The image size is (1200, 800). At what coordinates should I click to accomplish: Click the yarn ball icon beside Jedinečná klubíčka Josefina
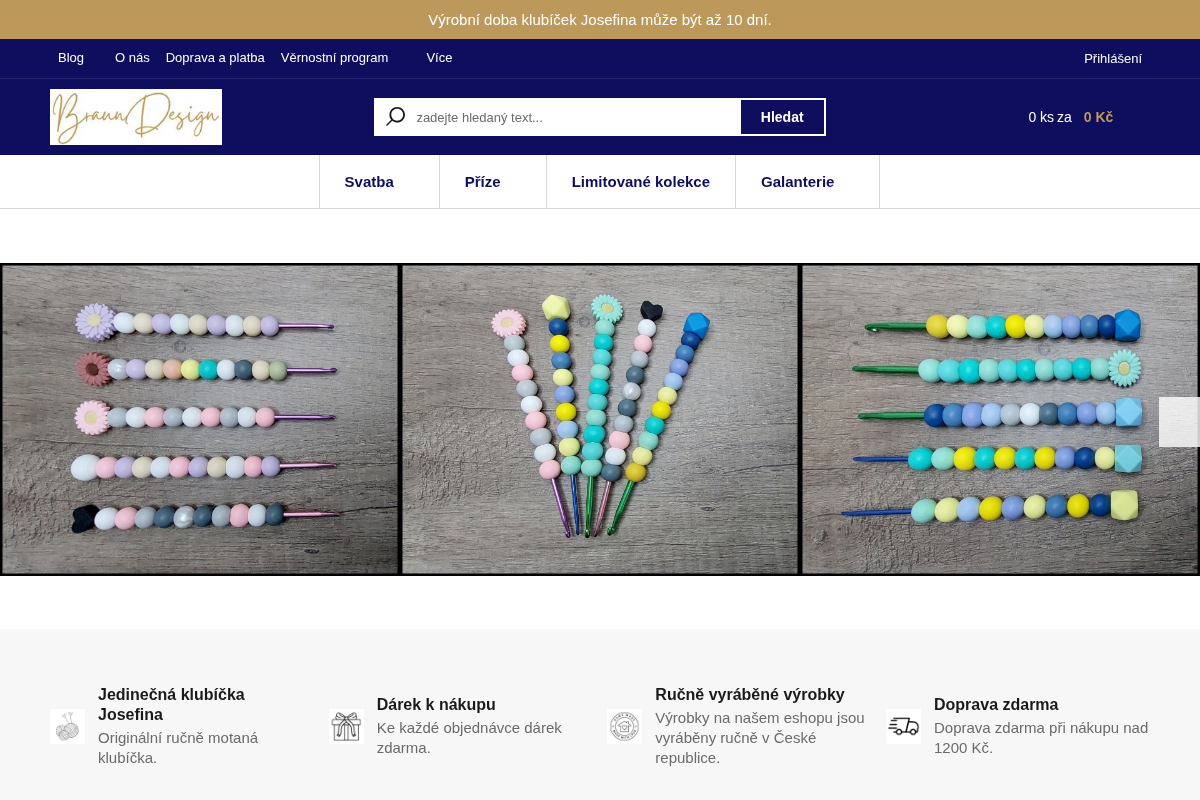pos(67,726)
